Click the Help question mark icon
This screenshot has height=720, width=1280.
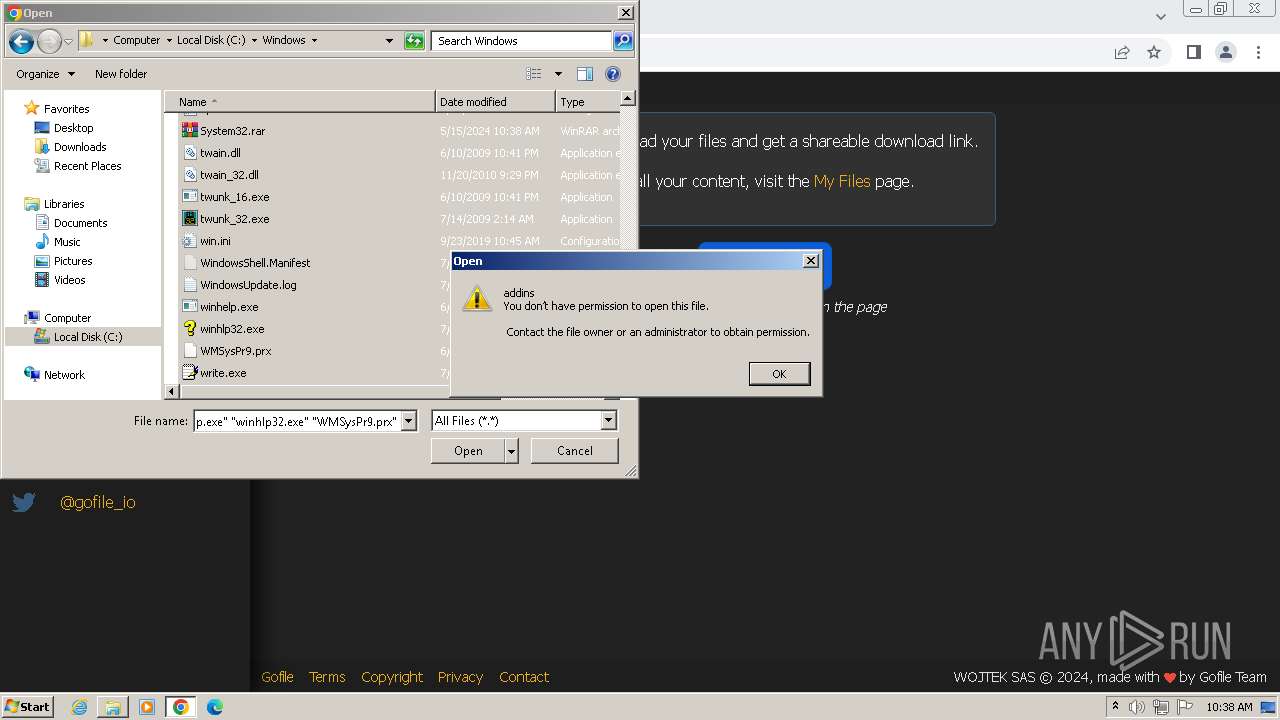tap(613, 74)
